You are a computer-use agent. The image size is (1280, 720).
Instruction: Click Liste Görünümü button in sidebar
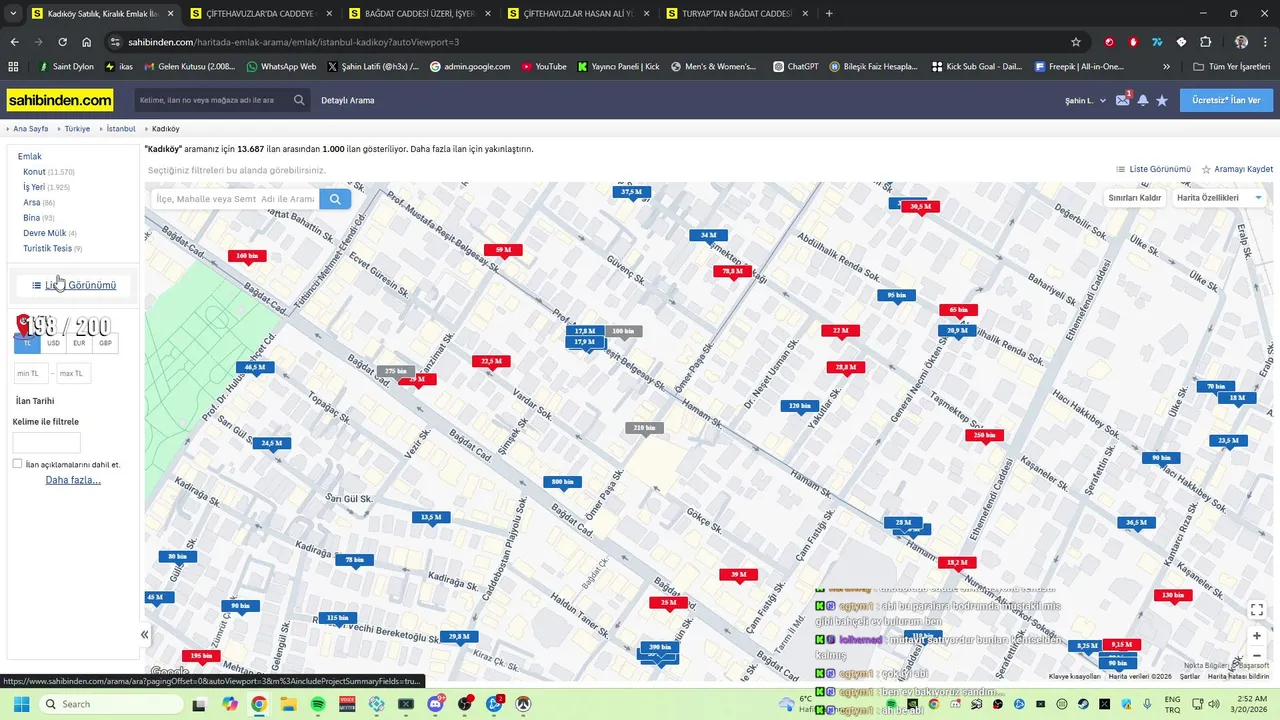(74, 285)
